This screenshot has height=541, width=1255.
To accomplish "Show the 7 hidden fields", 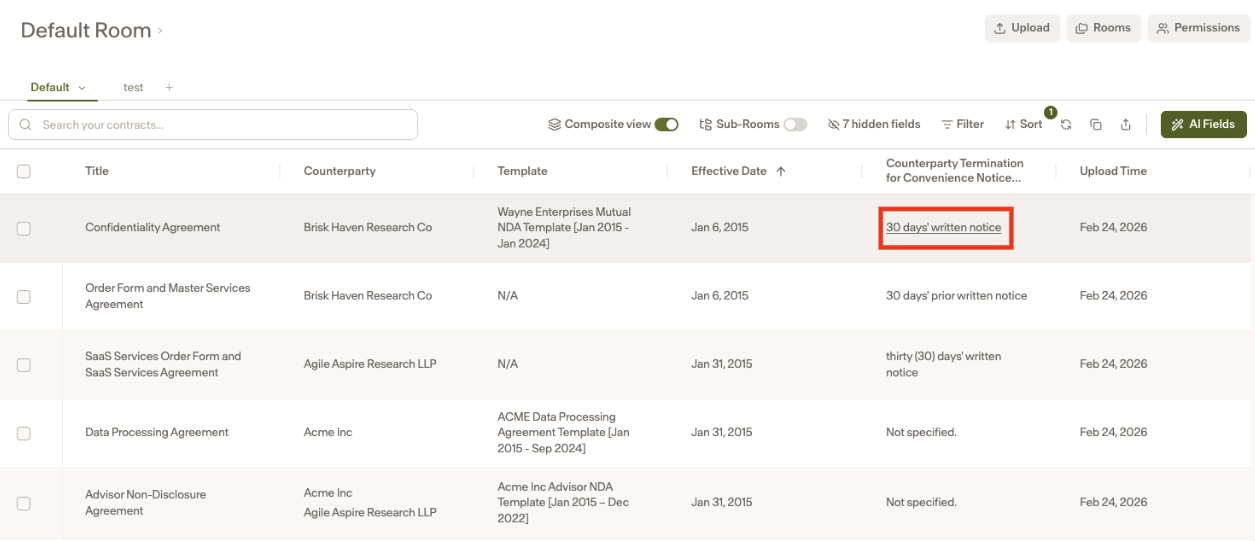I will pos(874,124).
